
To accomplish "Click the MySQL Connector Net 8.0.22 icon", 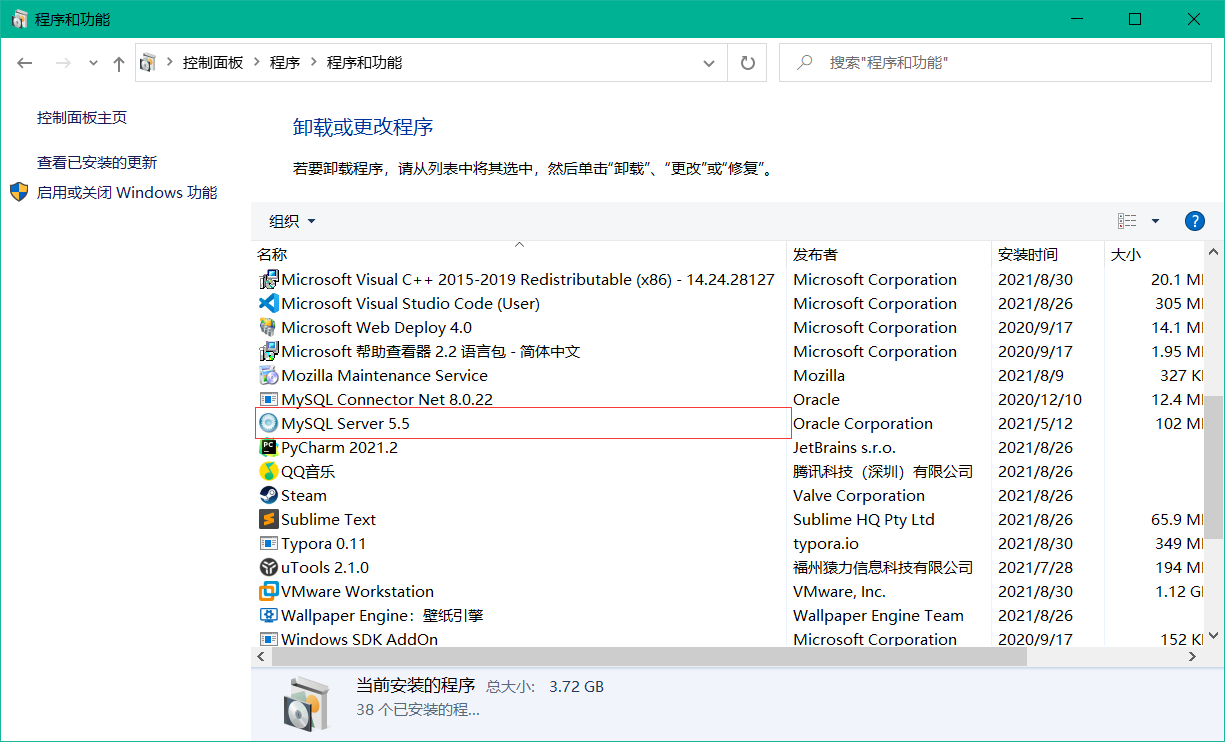I will pyautogui.click(x=268, y=400).
